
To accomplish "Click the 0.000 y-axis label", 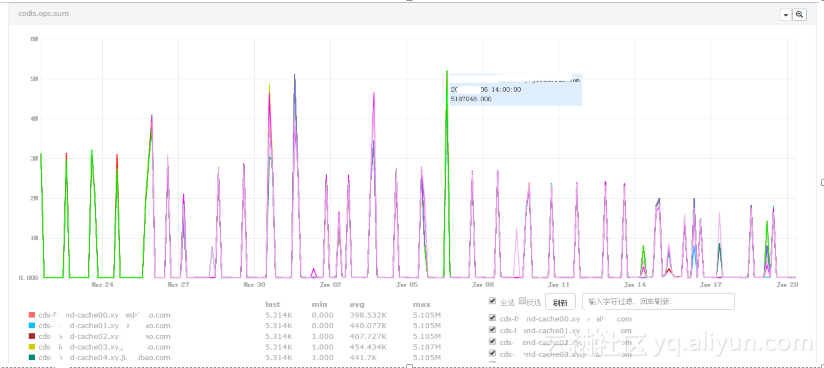I will coord(27,278).
